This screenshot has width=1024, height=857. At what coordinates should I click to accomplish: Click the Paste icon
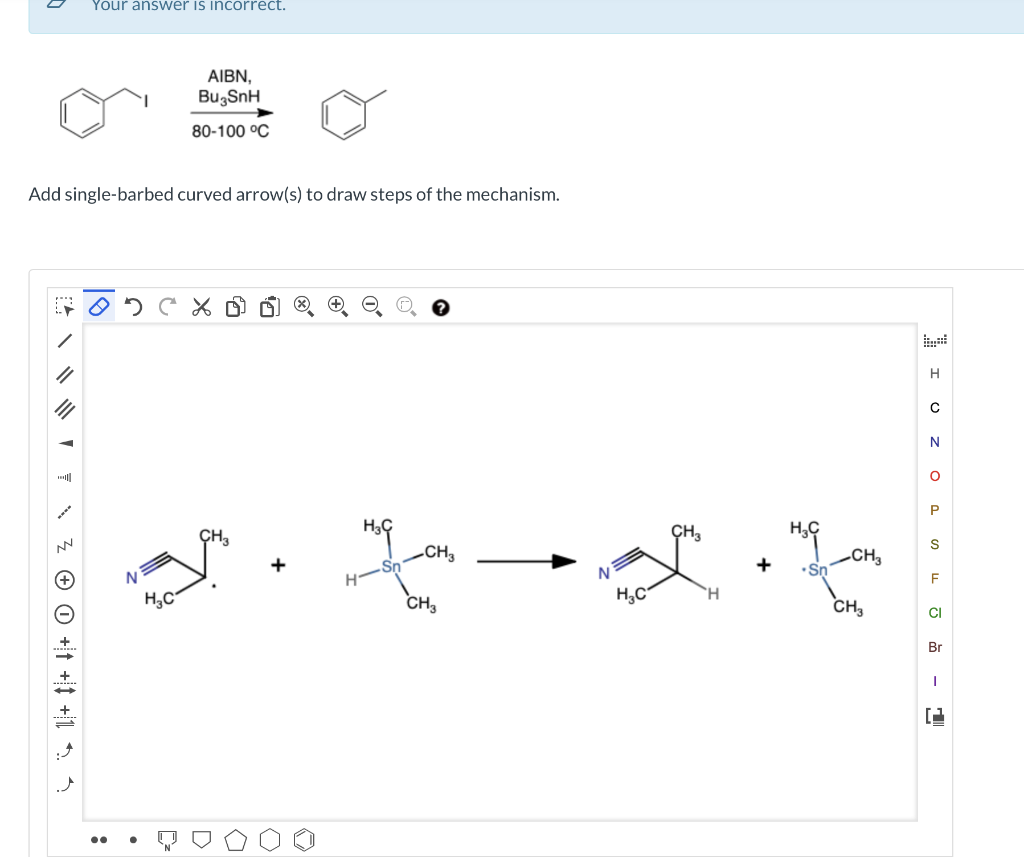269,307
